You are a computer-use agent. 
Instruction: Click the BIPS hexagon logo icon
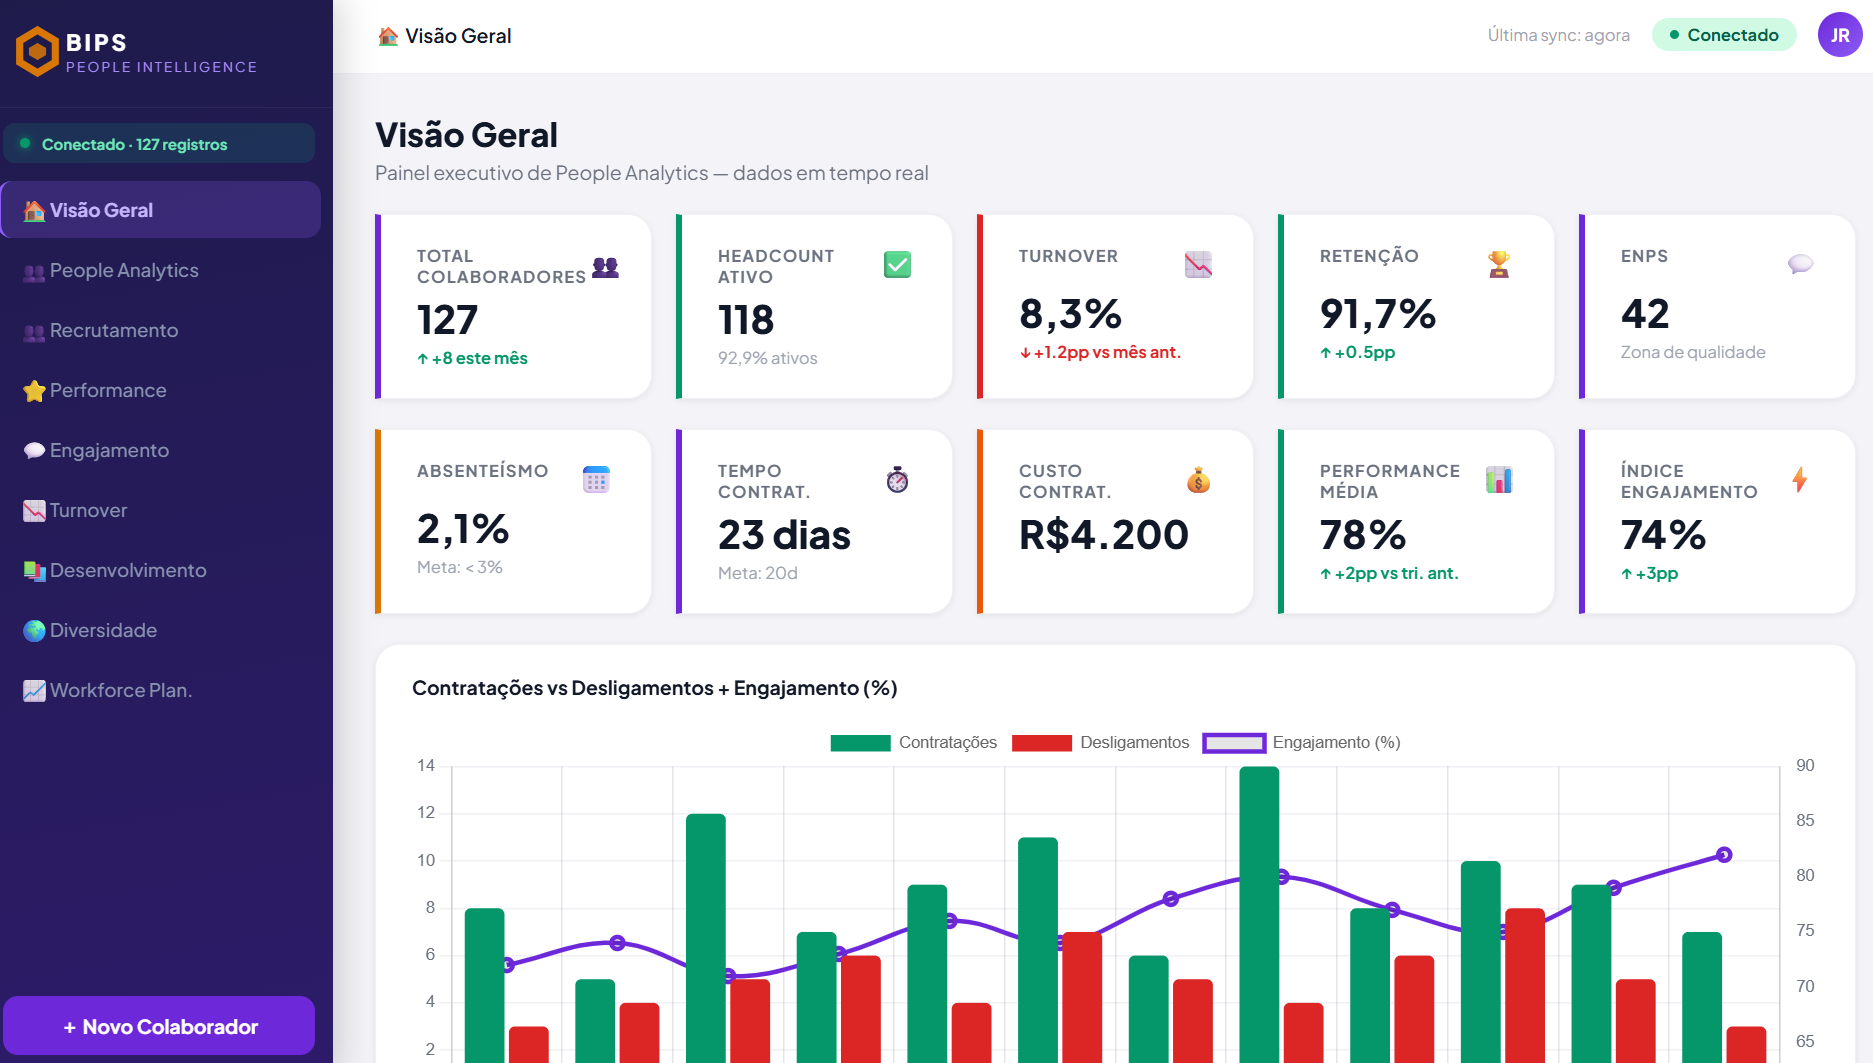click(37, 52)
